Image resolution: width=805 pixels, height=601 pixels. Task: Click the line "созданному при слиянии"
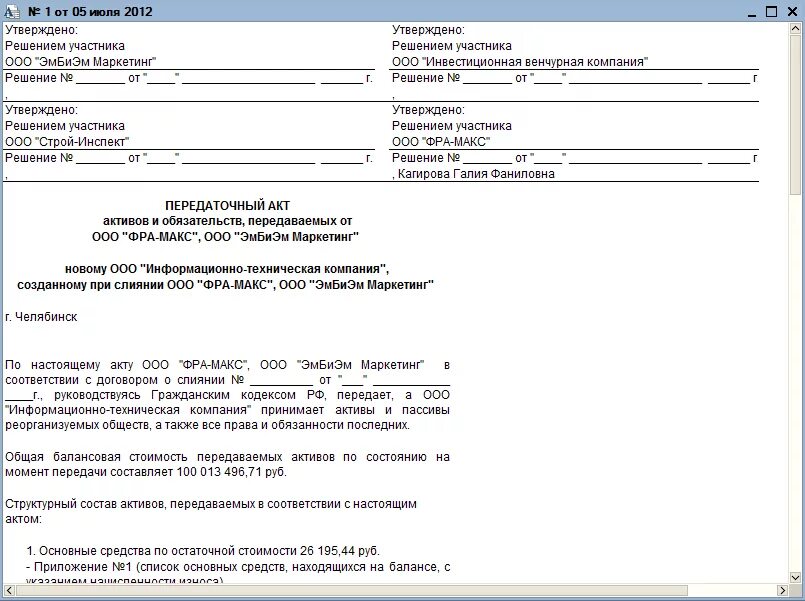click(x=225, y=285)
